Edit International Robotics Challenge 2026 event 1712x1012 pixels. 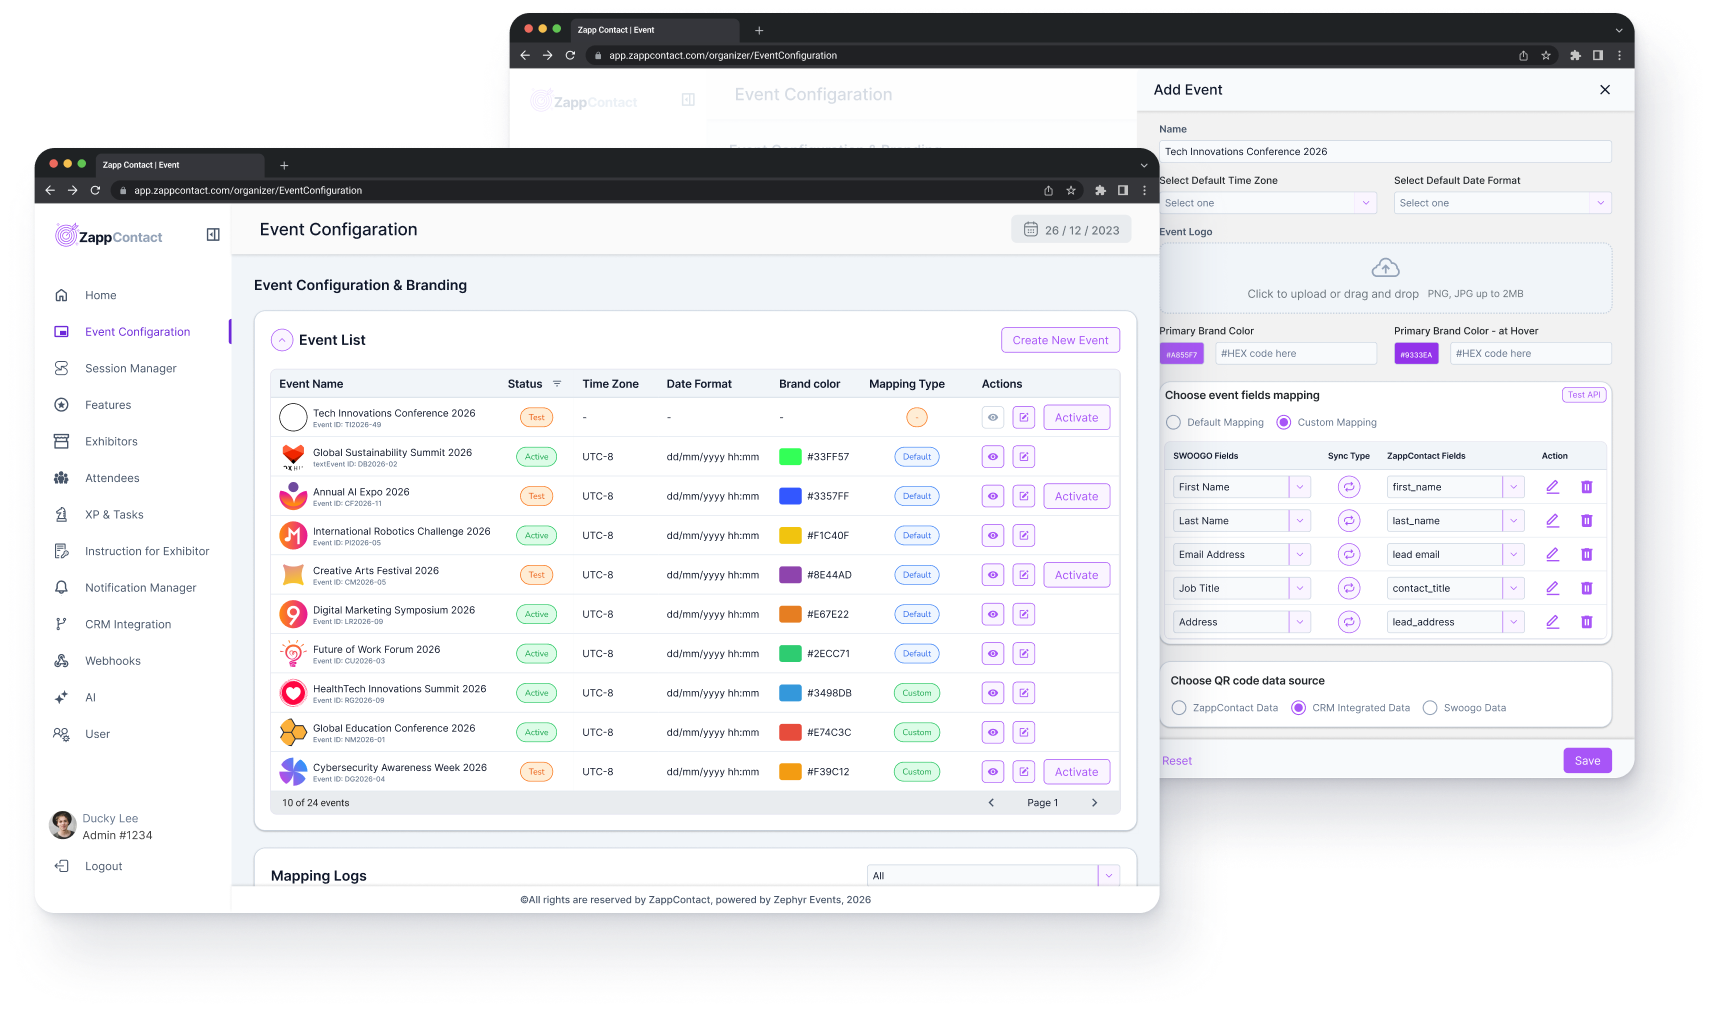(x=1023, y=535)
